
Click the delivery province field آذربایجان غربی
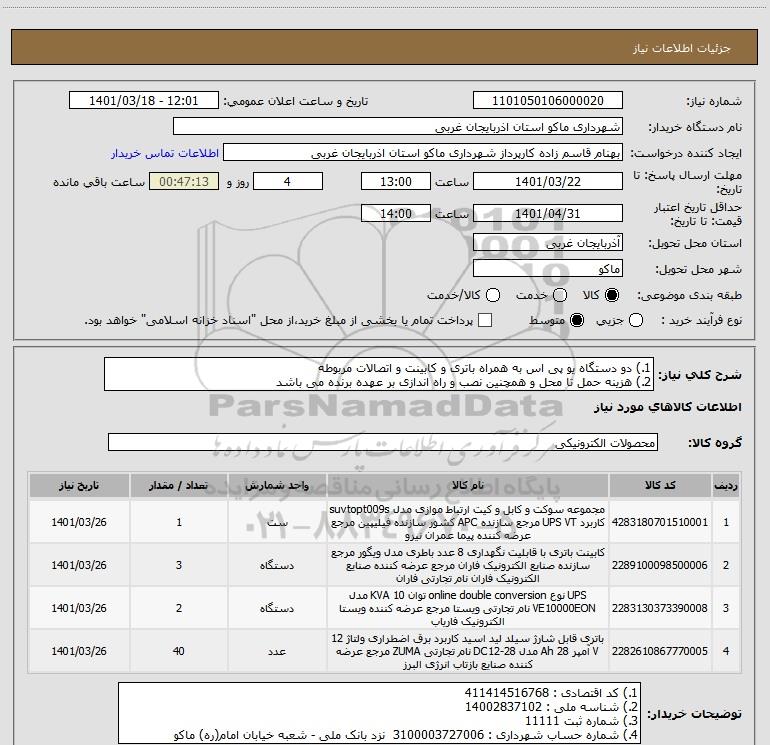pyautogui.click(x=548, y=242)
